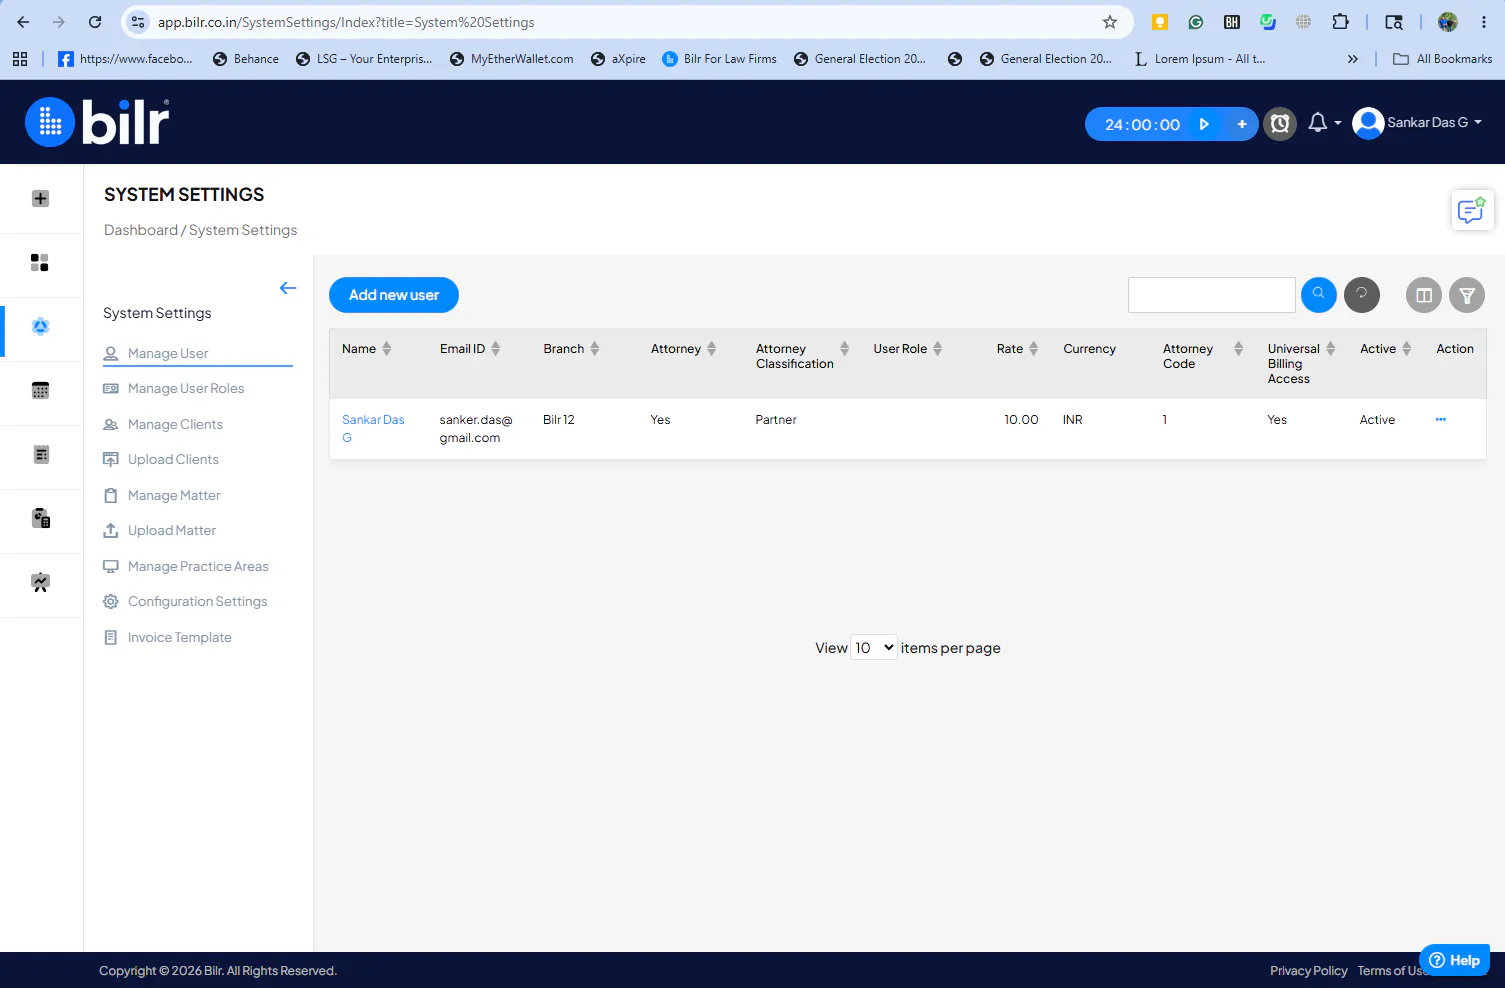Open Behance bookmark
This screenshot has height=988, width=1505.
246,59
